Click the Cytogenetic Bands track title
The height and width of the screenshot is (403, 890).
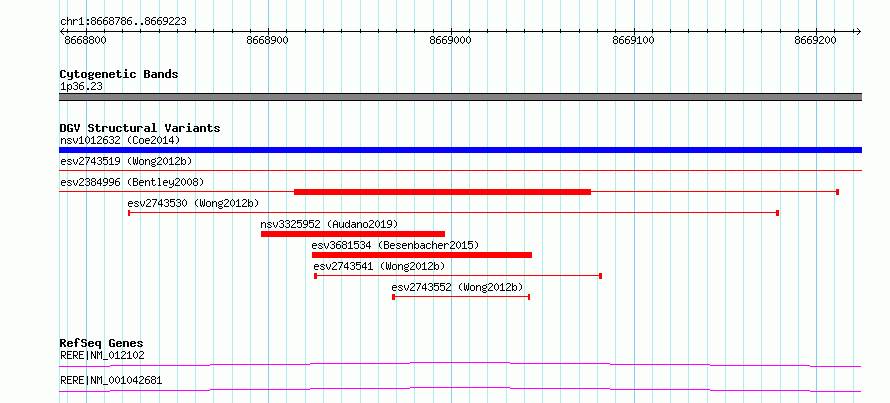coord(119,74)
